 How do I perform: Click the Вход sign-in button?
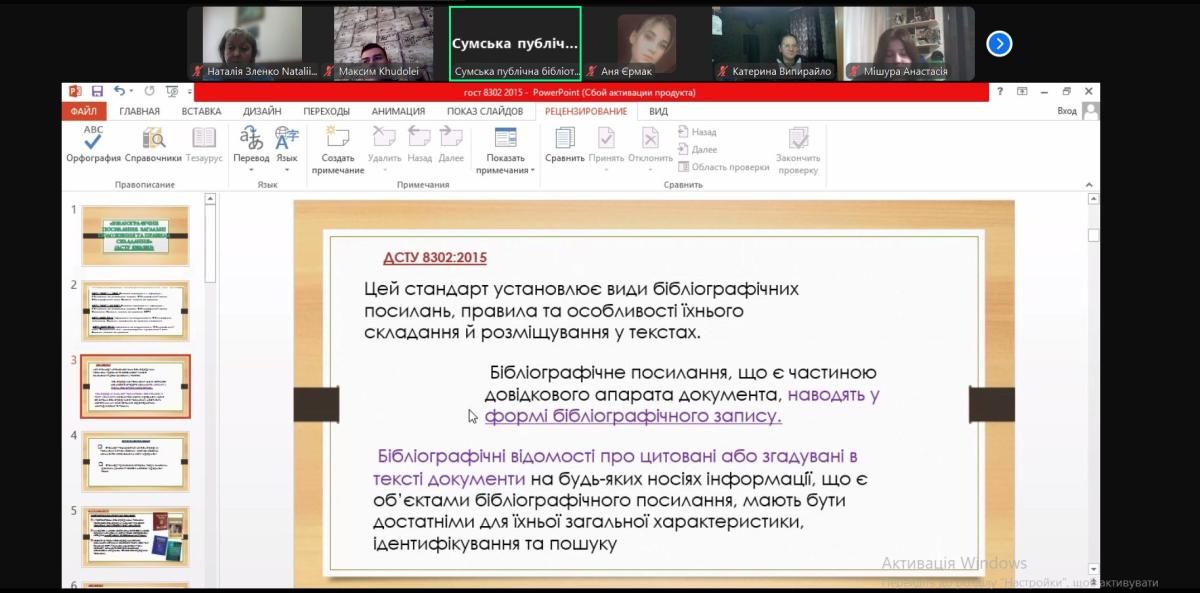pos(1067,111)
